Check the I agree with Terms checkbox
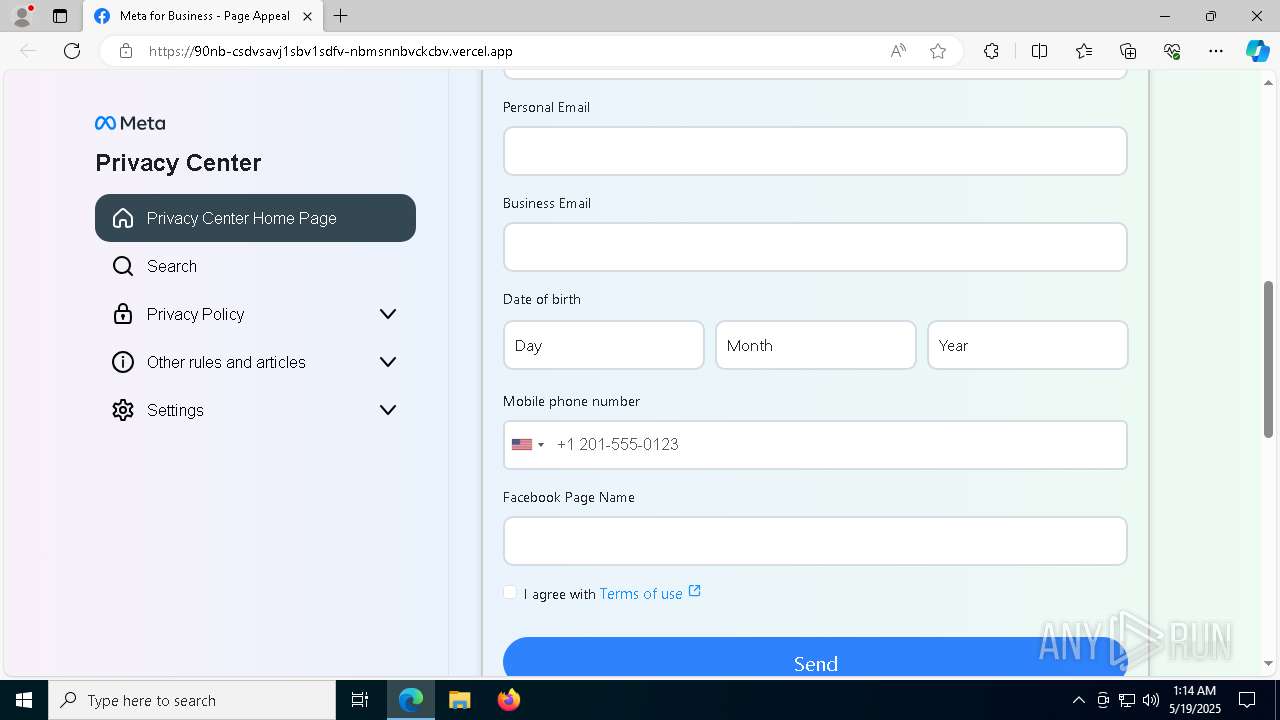The height and width of the screenshot is (720, 1280). click(x=510, y=593)
